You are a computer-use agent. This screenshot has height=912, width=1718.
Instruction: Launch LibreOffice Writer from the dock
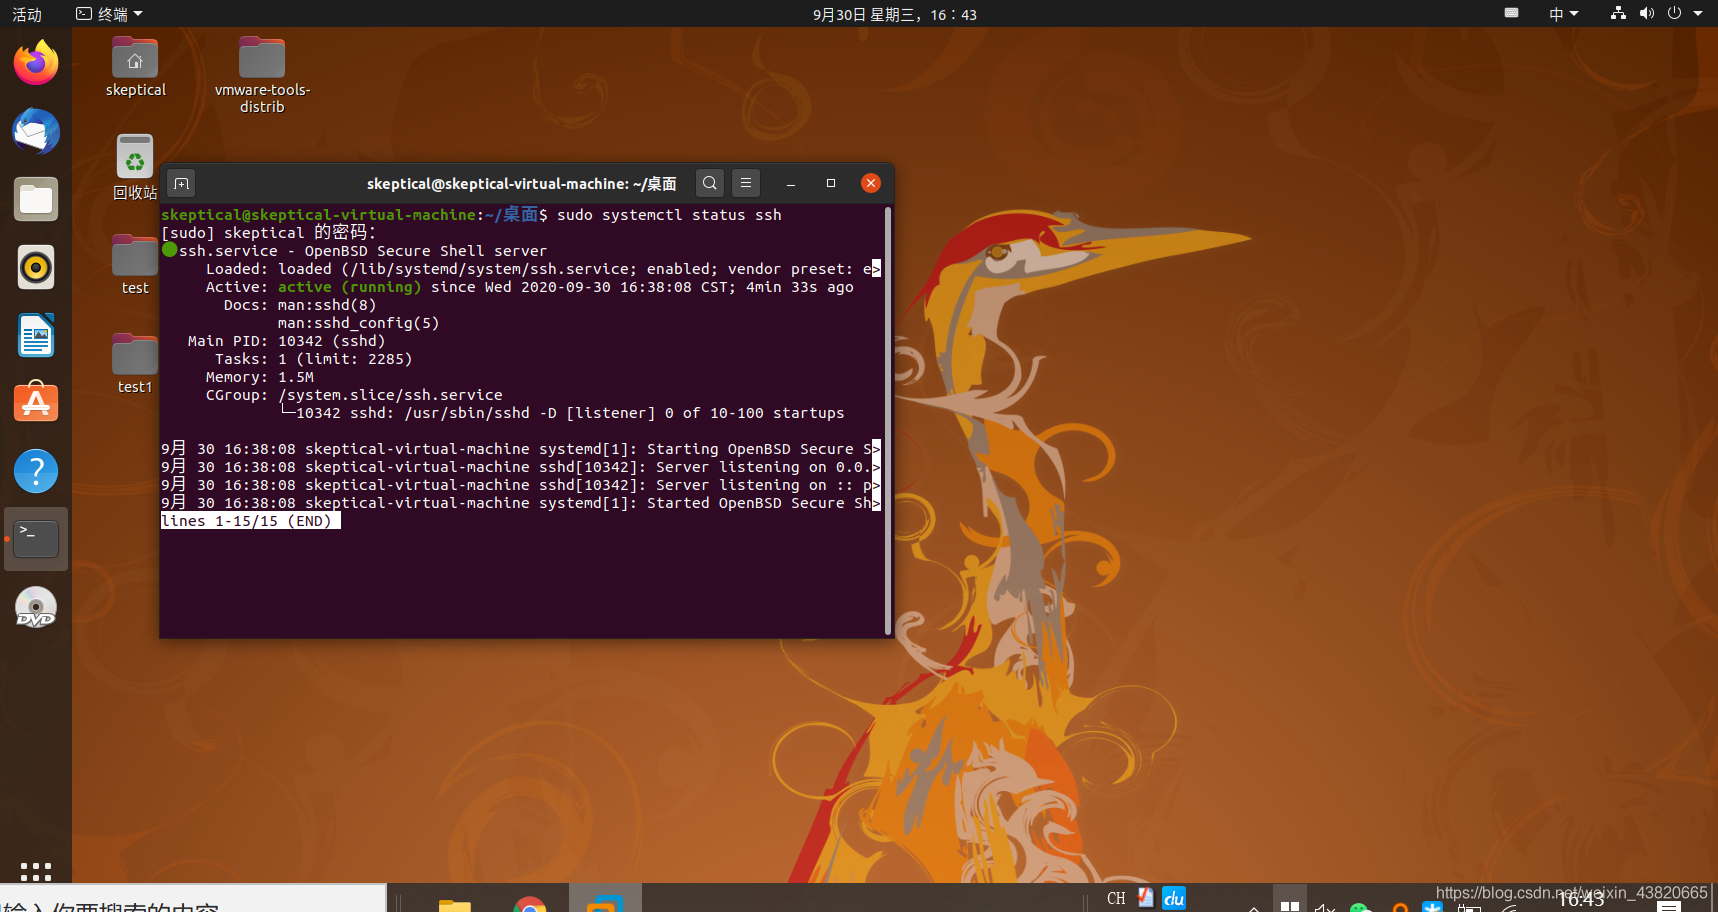[36, 335]
